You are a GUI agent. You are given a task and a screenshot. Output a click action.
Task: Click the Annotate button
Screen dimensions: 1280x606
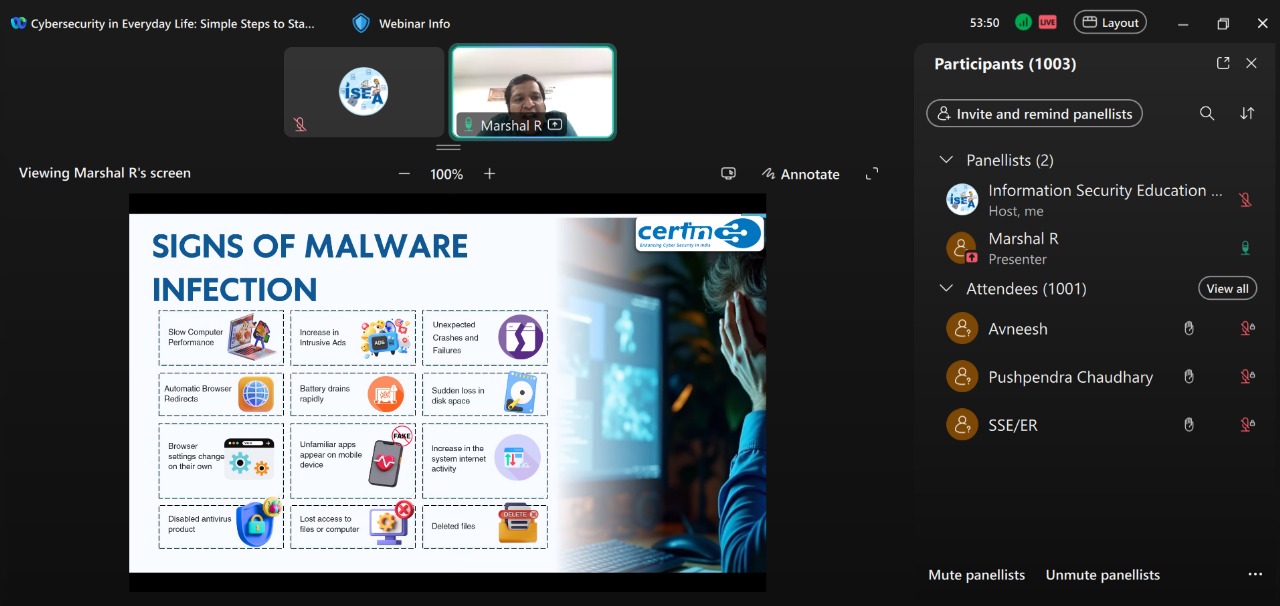click(x=800, y=174)
